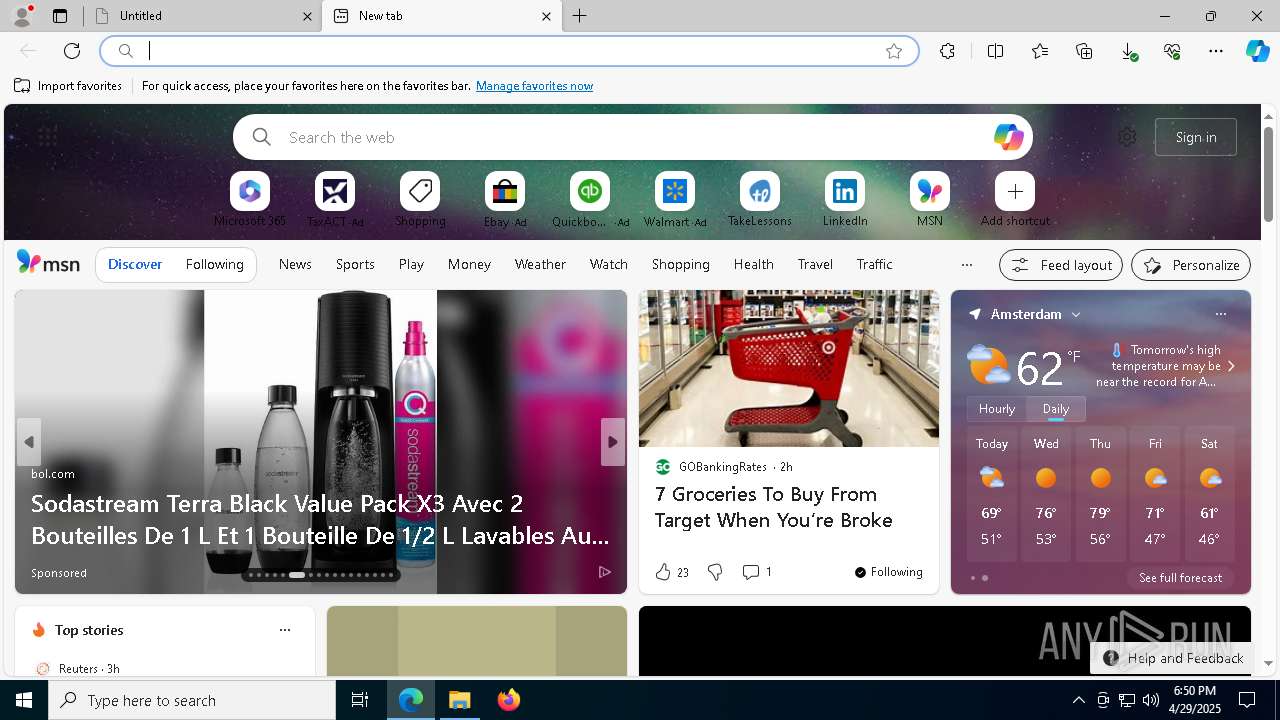Open News category
This screenshot has height=720, width=1280.
(x=295, y=264)
